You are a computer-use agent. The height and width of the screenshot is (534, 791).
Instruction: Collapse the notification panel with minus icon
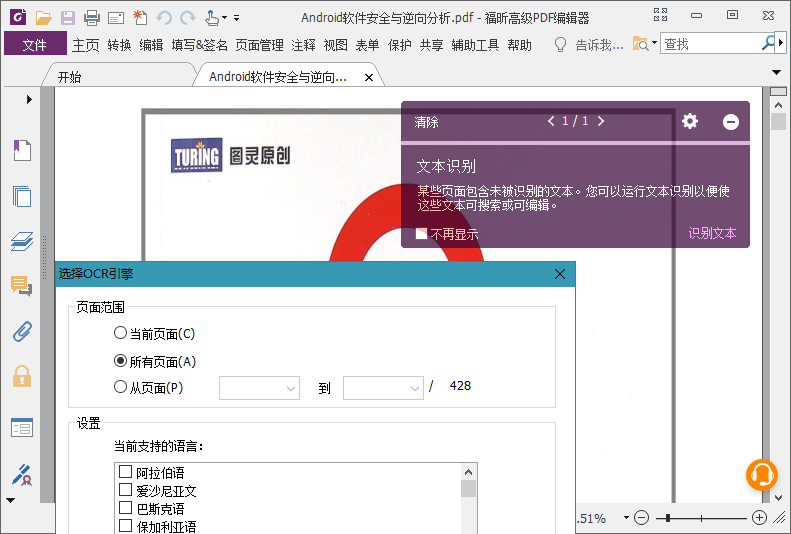tap(730, 122)
